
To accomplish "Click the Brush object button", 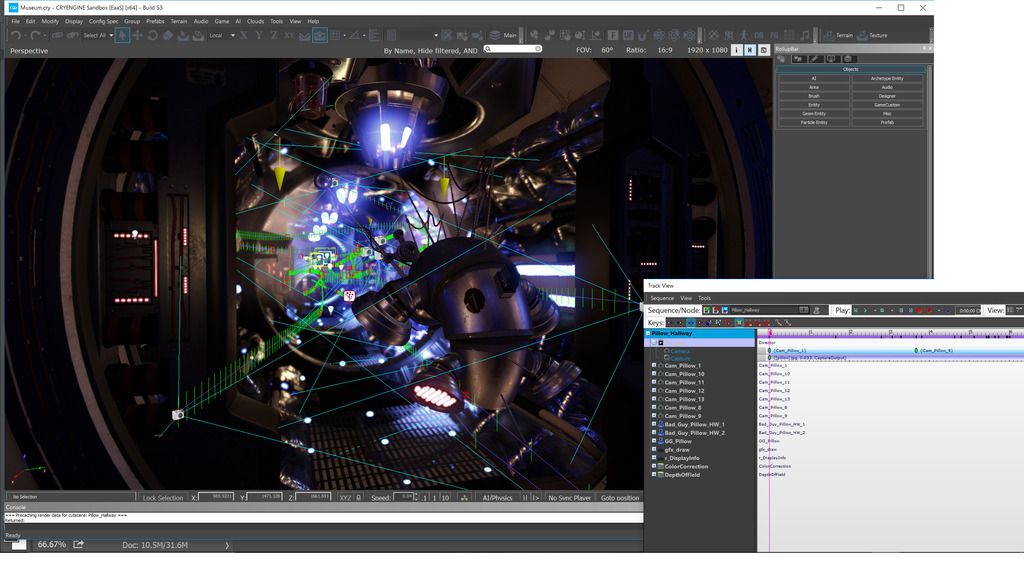I will (x=814, y=96).
